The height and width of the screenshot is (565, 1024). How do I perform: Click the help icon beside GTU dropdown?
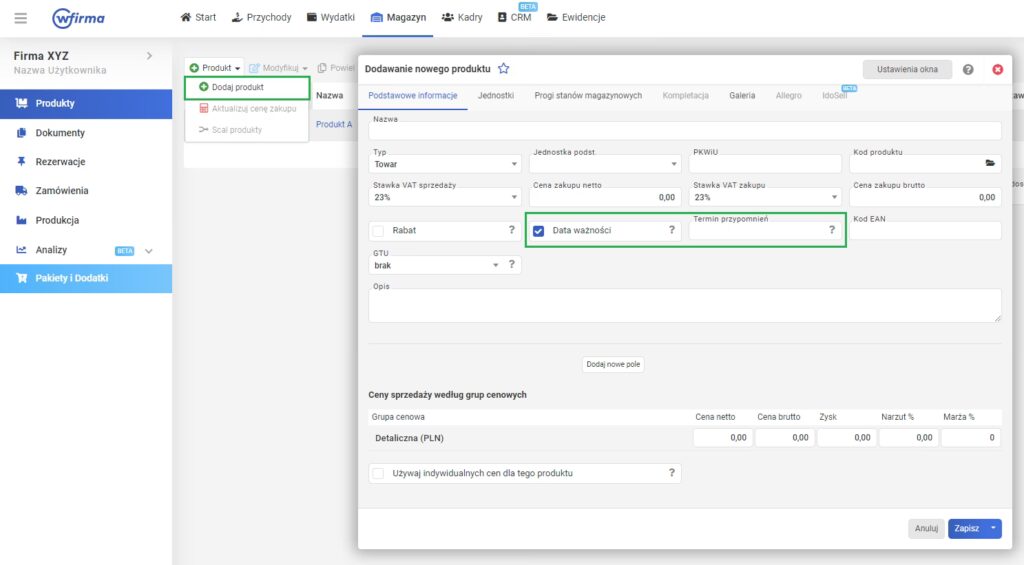[x=512, y=265]
